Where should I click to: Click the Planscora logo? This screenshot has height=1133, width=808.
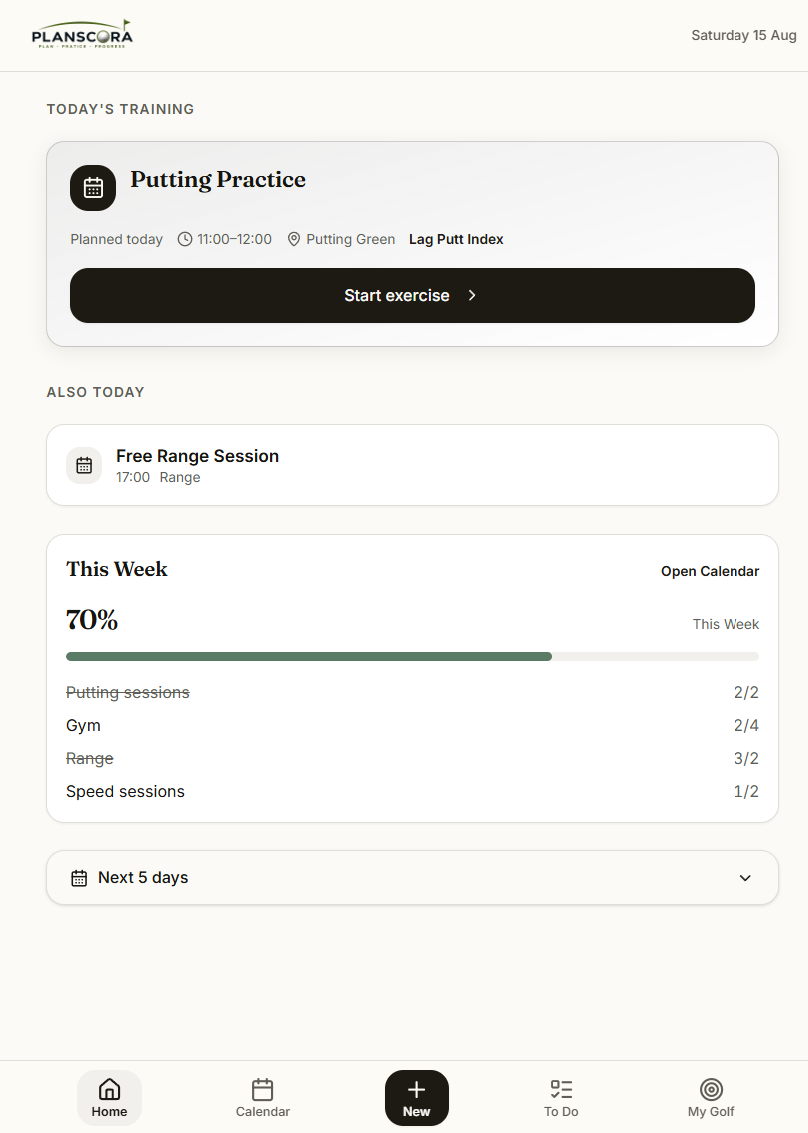click(x=82, y=34)
